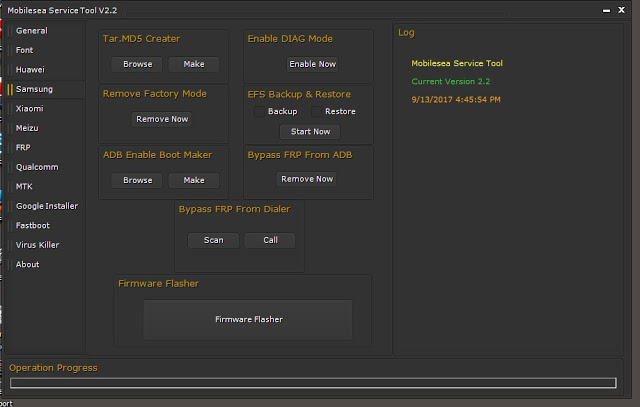Minimize the Mobilesea Service Tool window

click(x=607, y=10)
